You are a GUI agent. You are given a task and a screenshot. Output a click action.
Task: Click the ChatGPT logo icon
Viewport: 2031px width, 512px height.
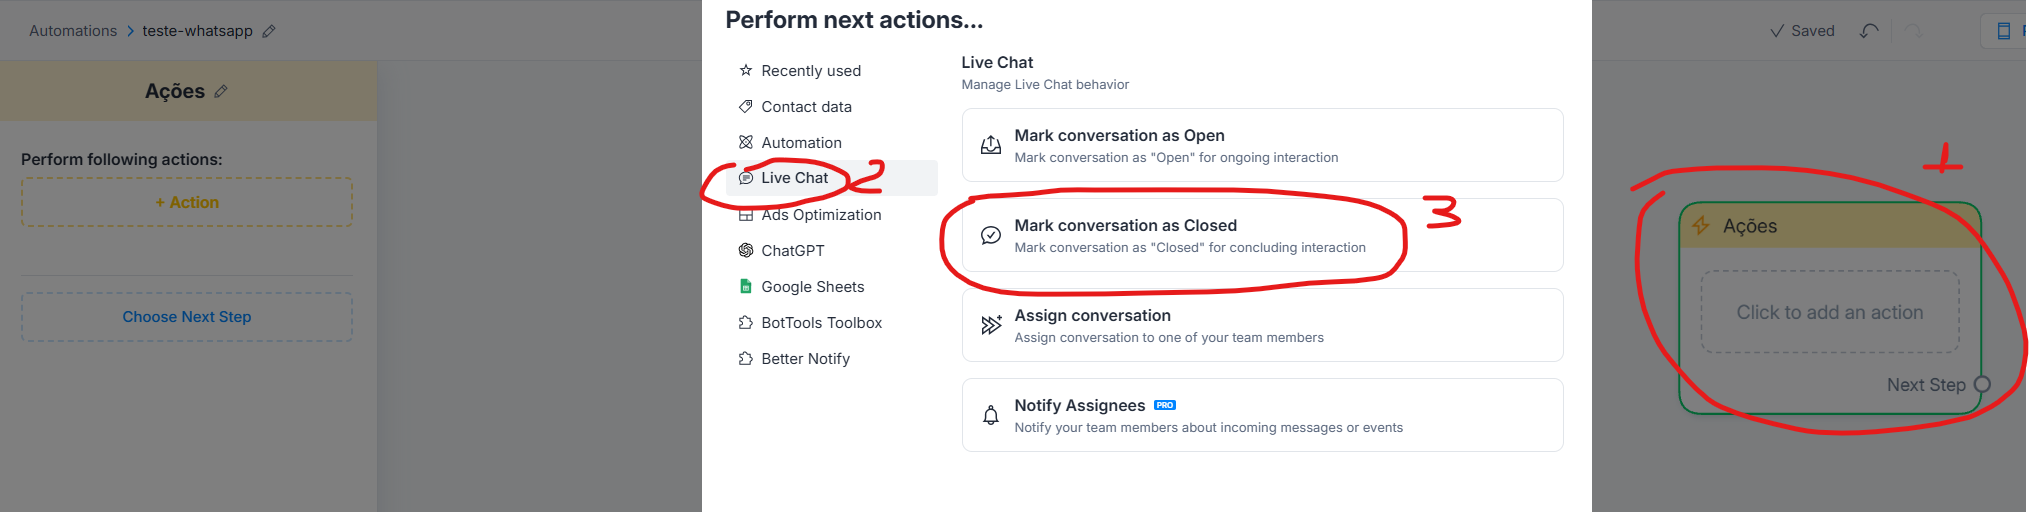tap(746, 250)
